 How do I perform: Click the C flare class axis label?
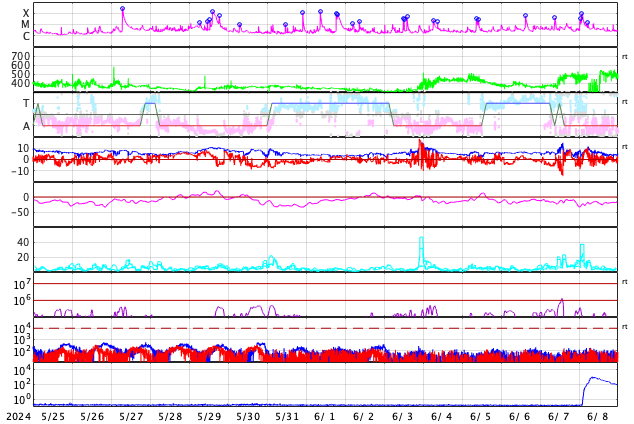pos(26,36)
